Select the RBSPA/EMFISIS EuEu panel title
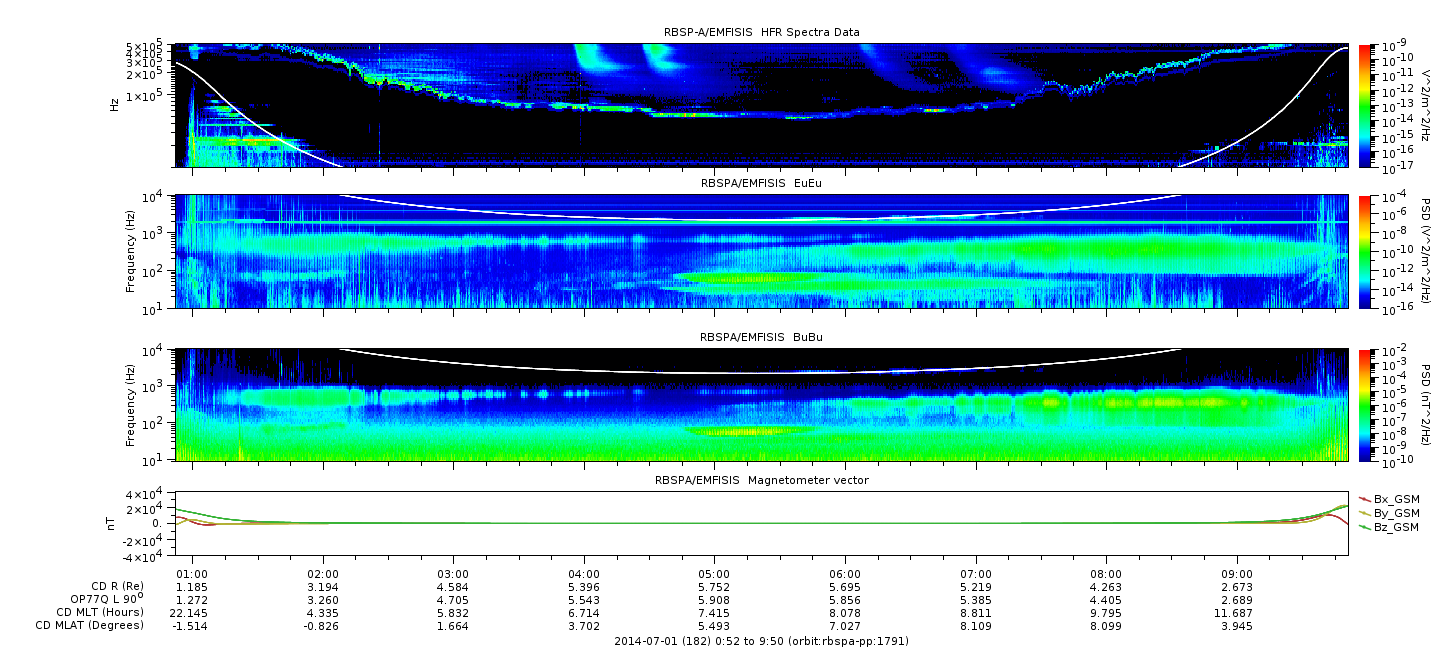 click(x=761, y=184)
